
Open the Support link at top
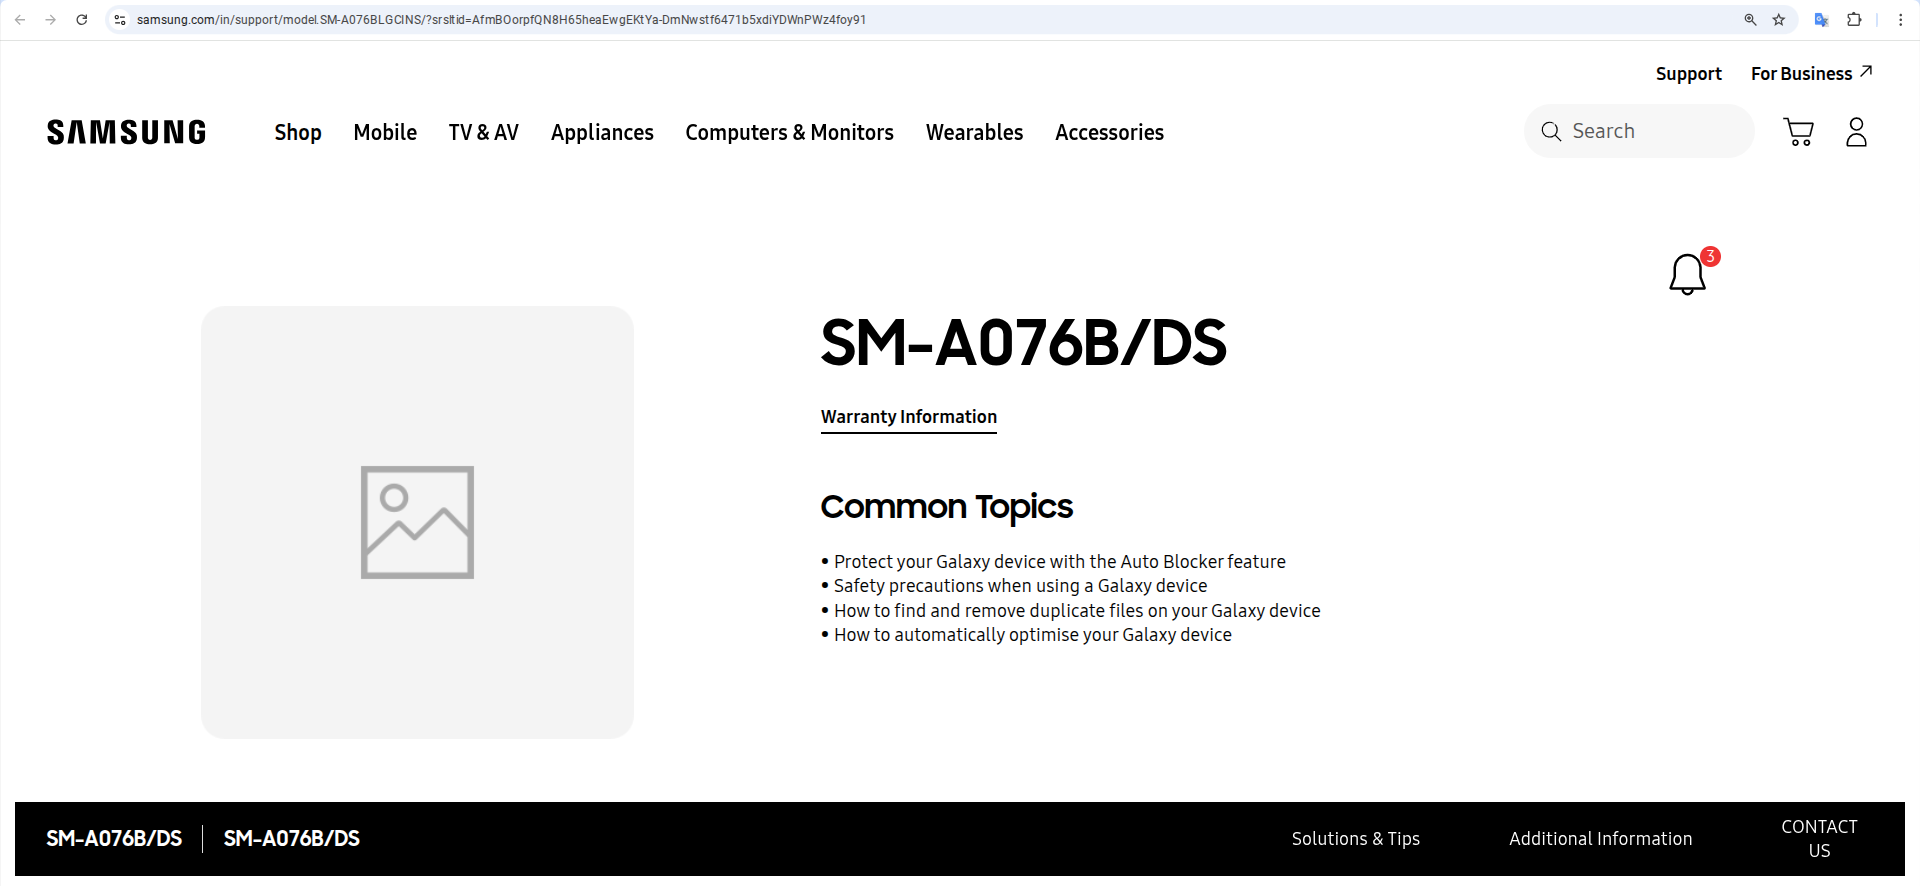point(1688,74)
